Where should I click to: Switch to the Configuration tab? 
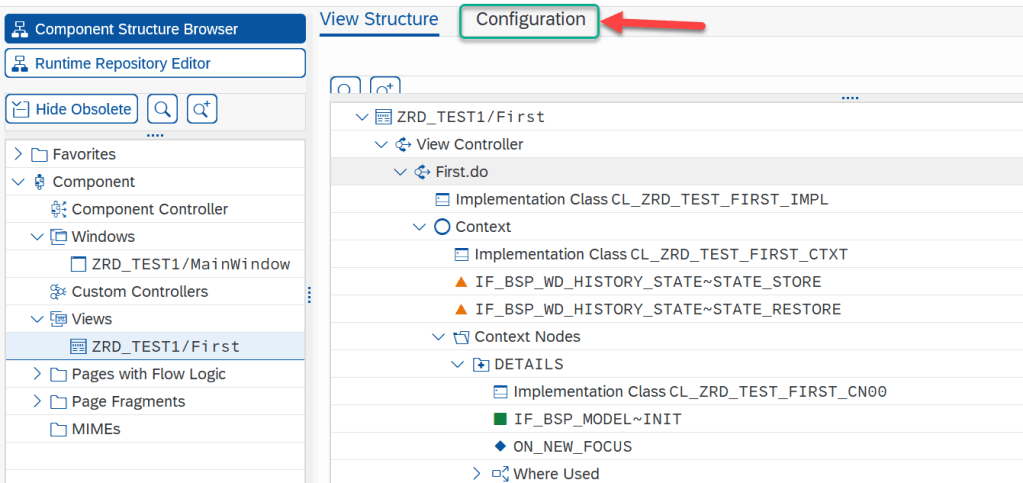tap(530, 20)
